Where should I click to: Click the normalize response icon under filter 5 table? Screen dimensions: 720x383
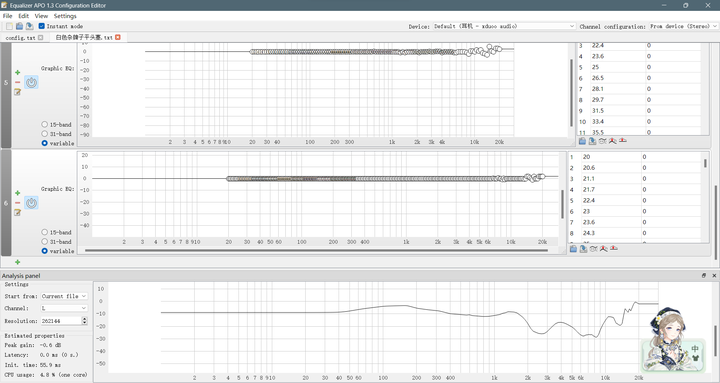pyautogui.click(x=613, y=141)
